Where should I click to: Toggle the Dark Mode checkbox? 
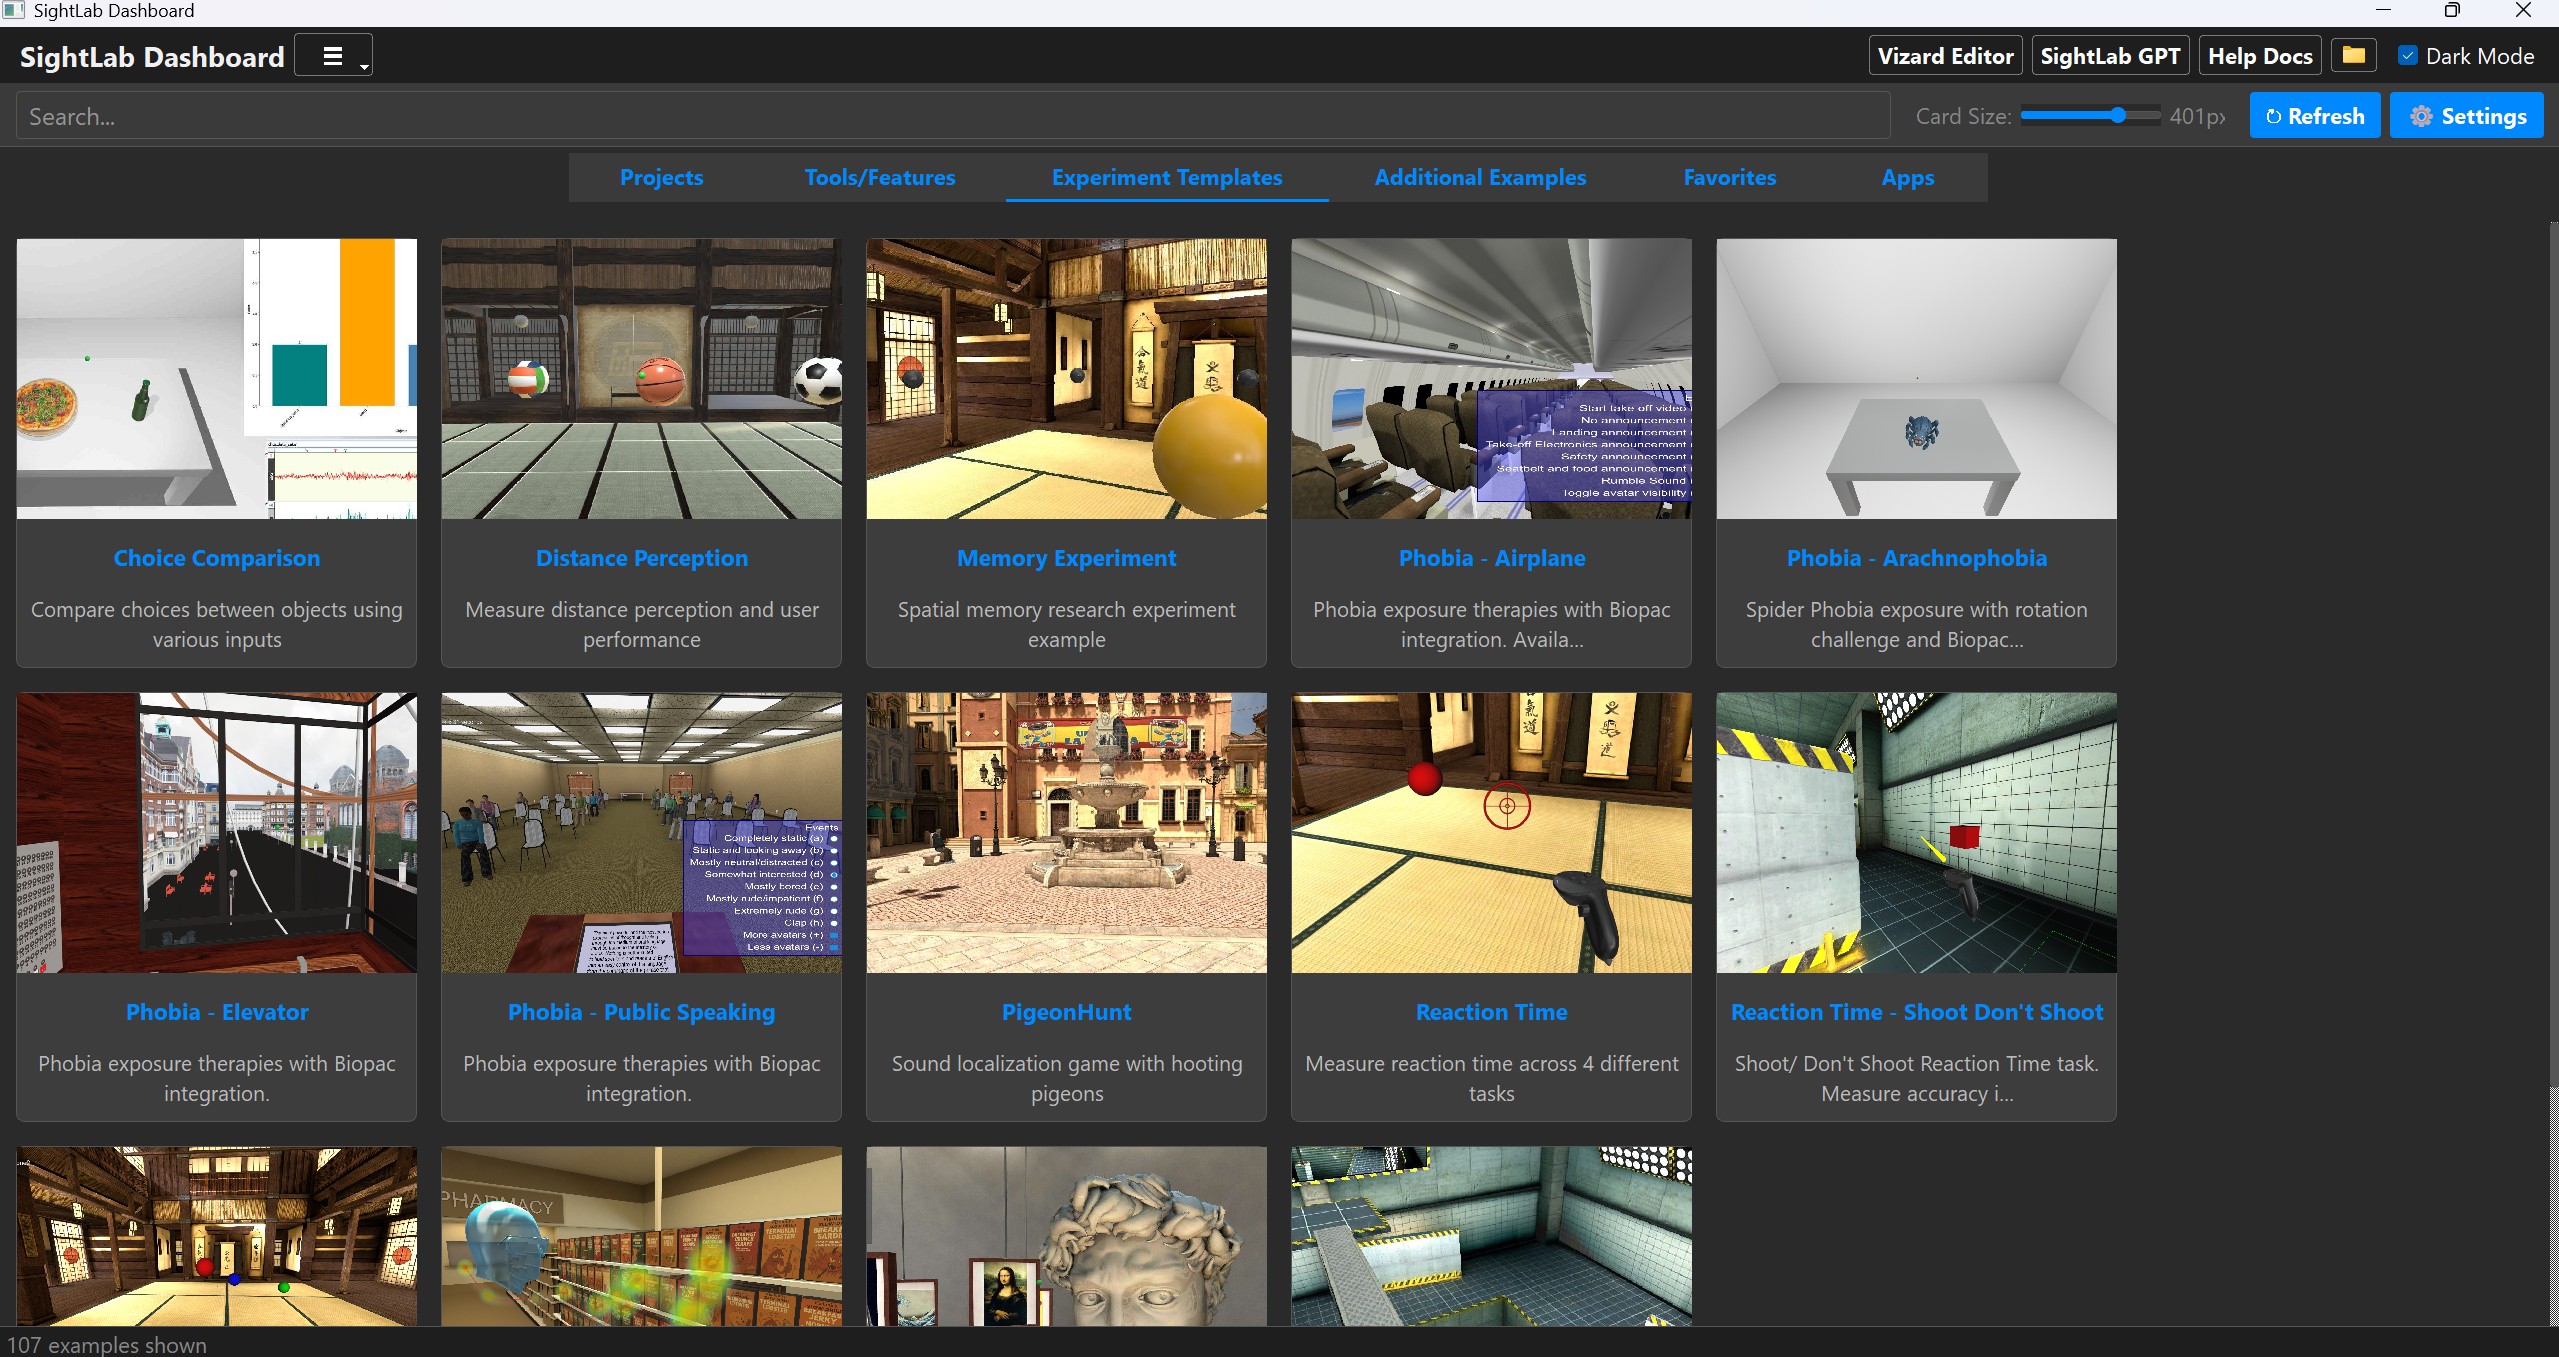click(x=2408, y=56)
